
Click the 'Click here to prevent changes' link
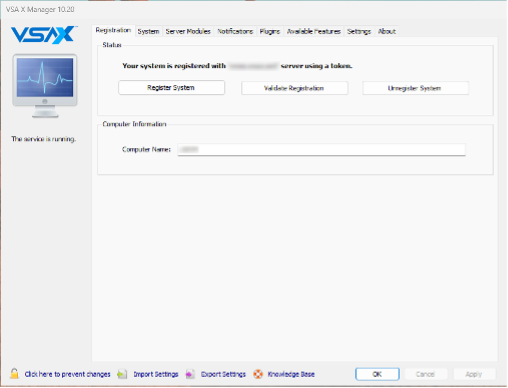[67, 374]
